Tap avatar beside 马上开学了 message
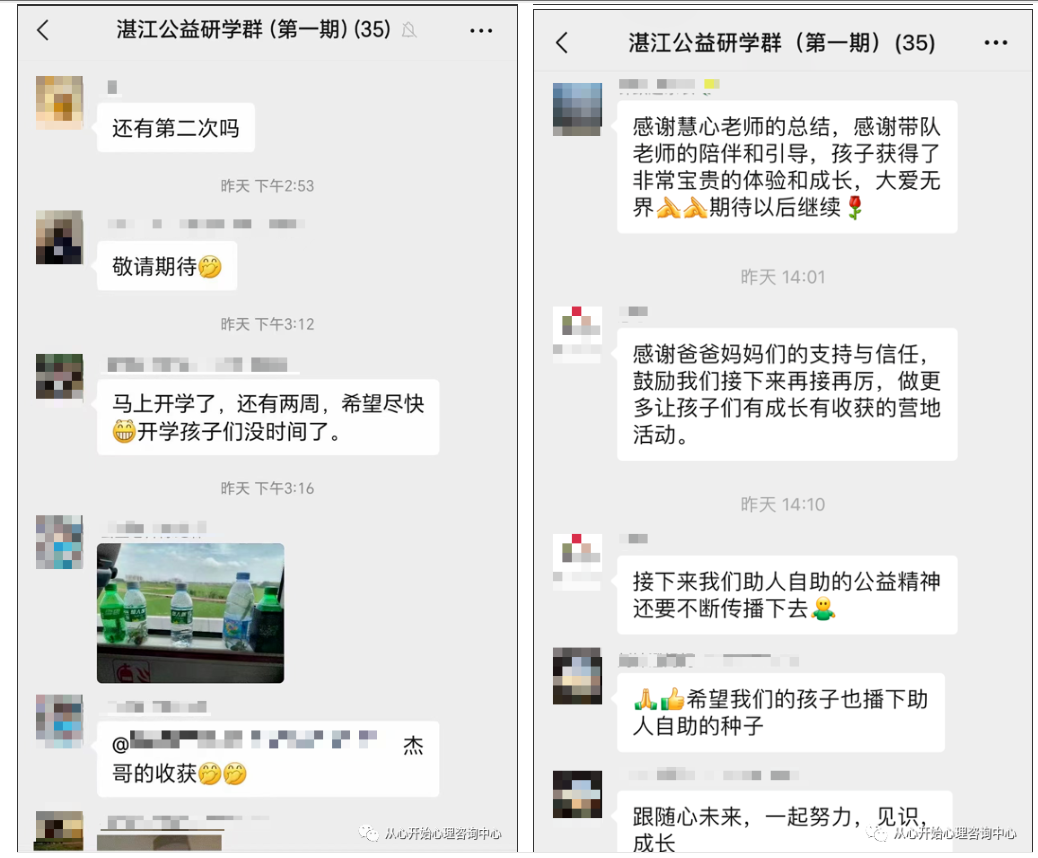 [x=60, y=377]
